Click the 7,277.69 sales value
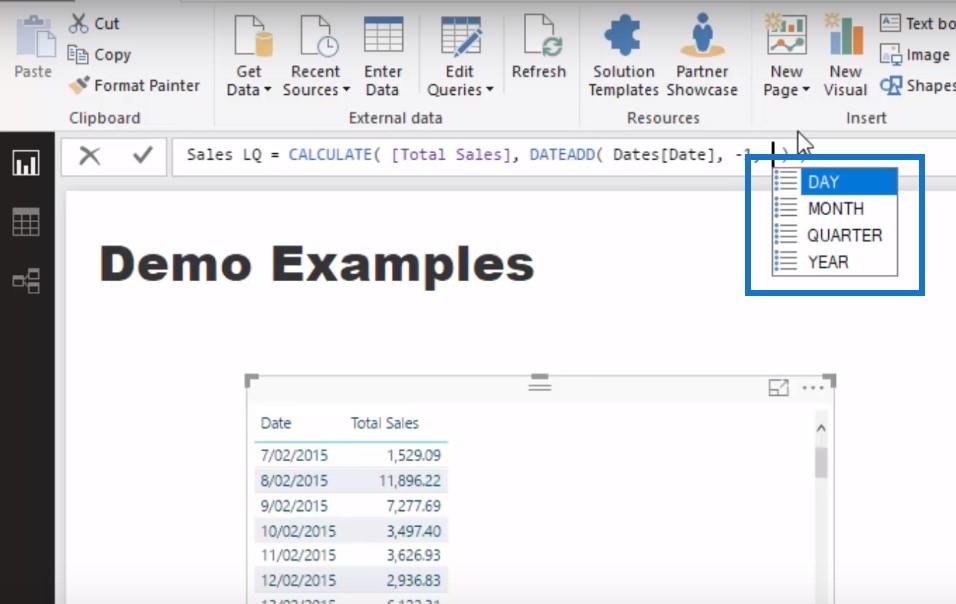 click(413, 506)
